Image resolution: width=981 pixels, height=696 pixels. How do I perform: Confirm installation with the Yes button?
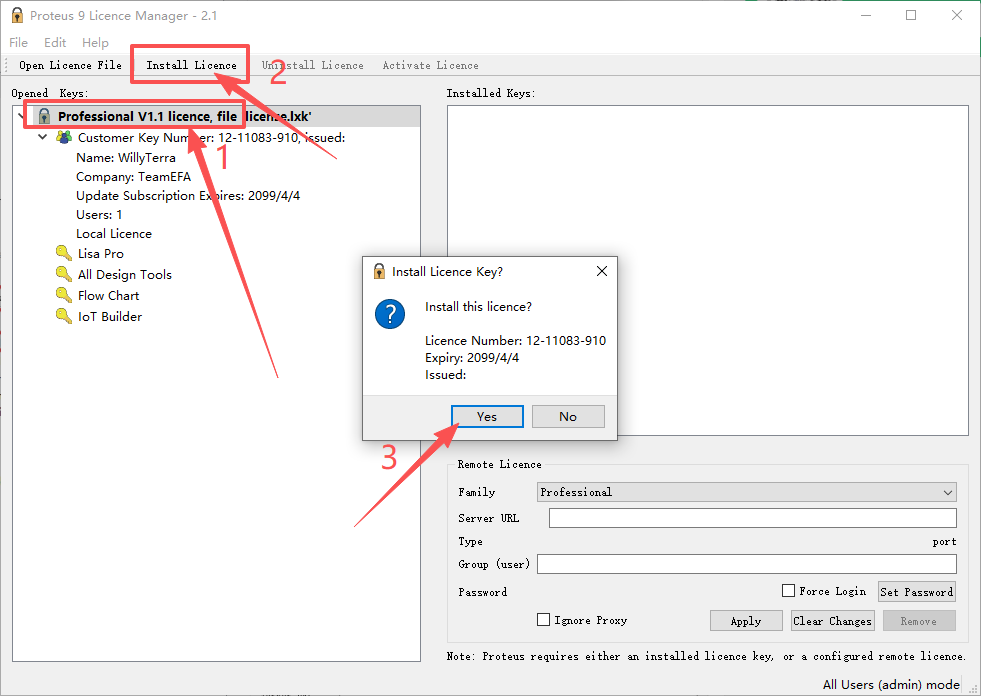487,417
